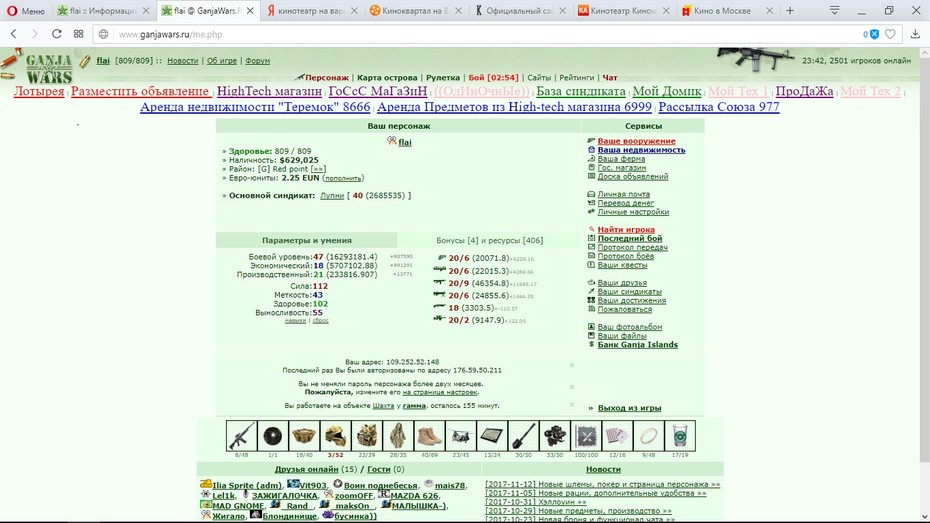
Task: Open HighTech магазин ad link
Action: 269,91
